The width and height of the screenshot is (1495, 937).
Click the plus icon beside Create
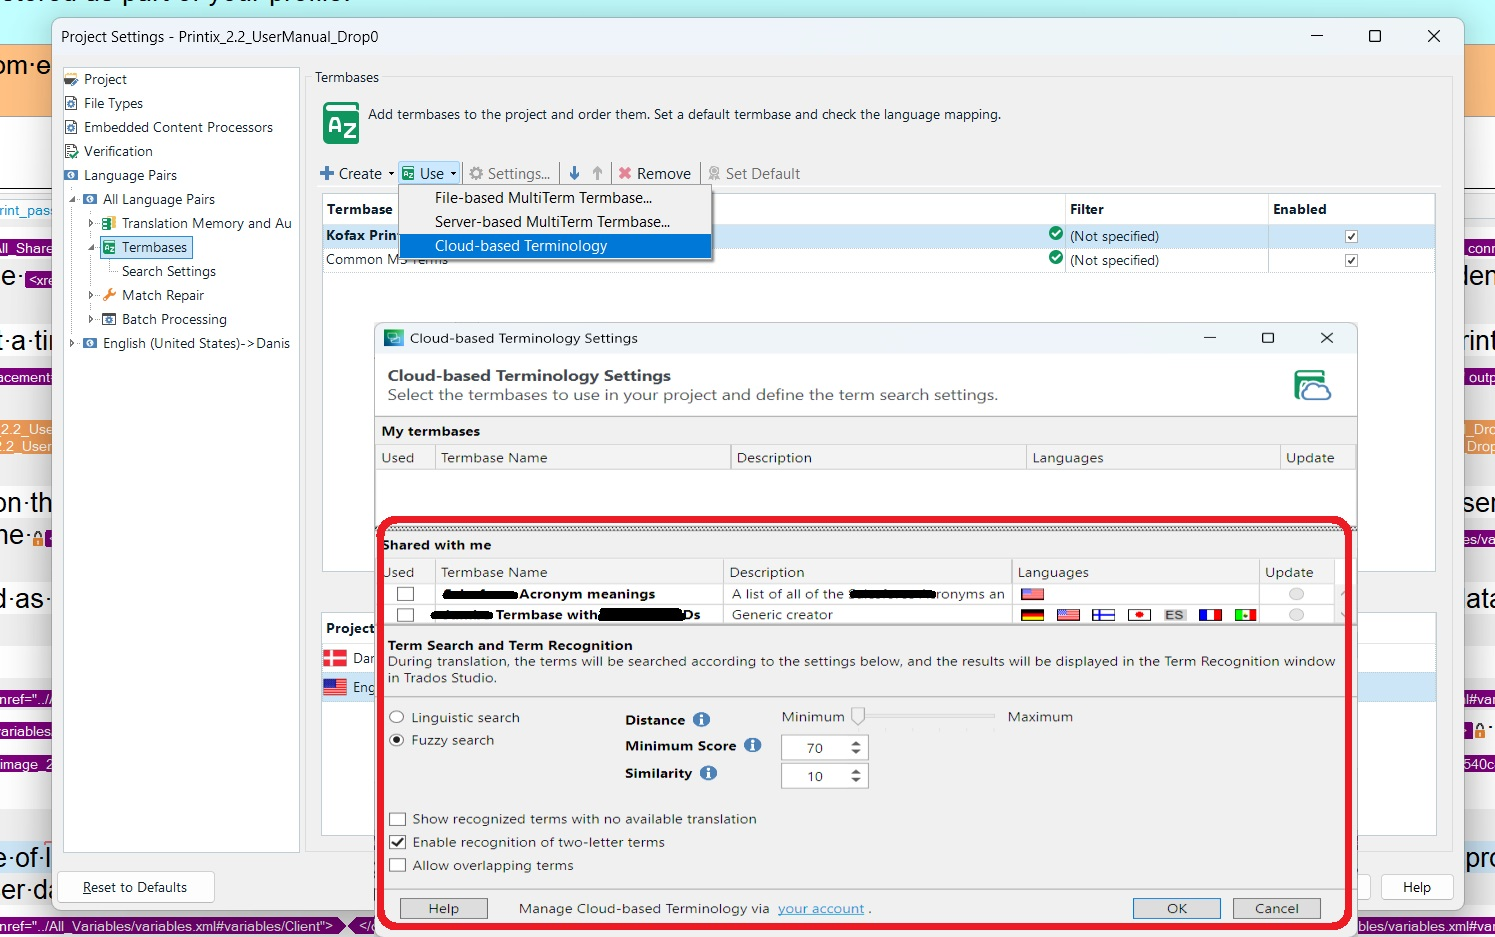click(327, 173)
